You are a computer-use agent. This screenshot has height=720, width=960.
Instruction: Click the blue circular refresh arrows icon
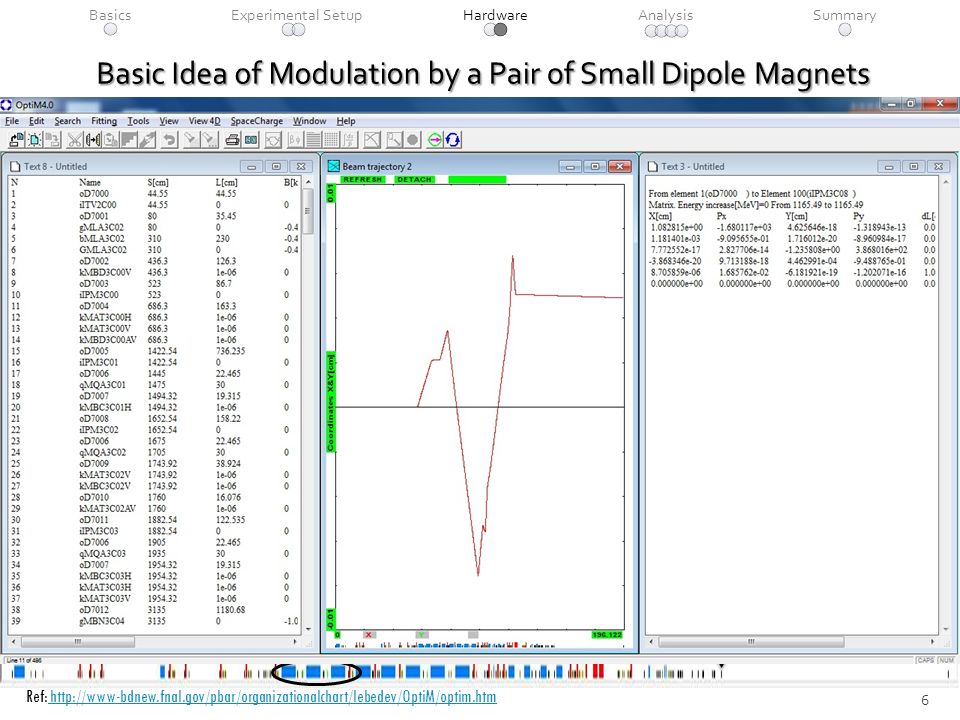453,140
